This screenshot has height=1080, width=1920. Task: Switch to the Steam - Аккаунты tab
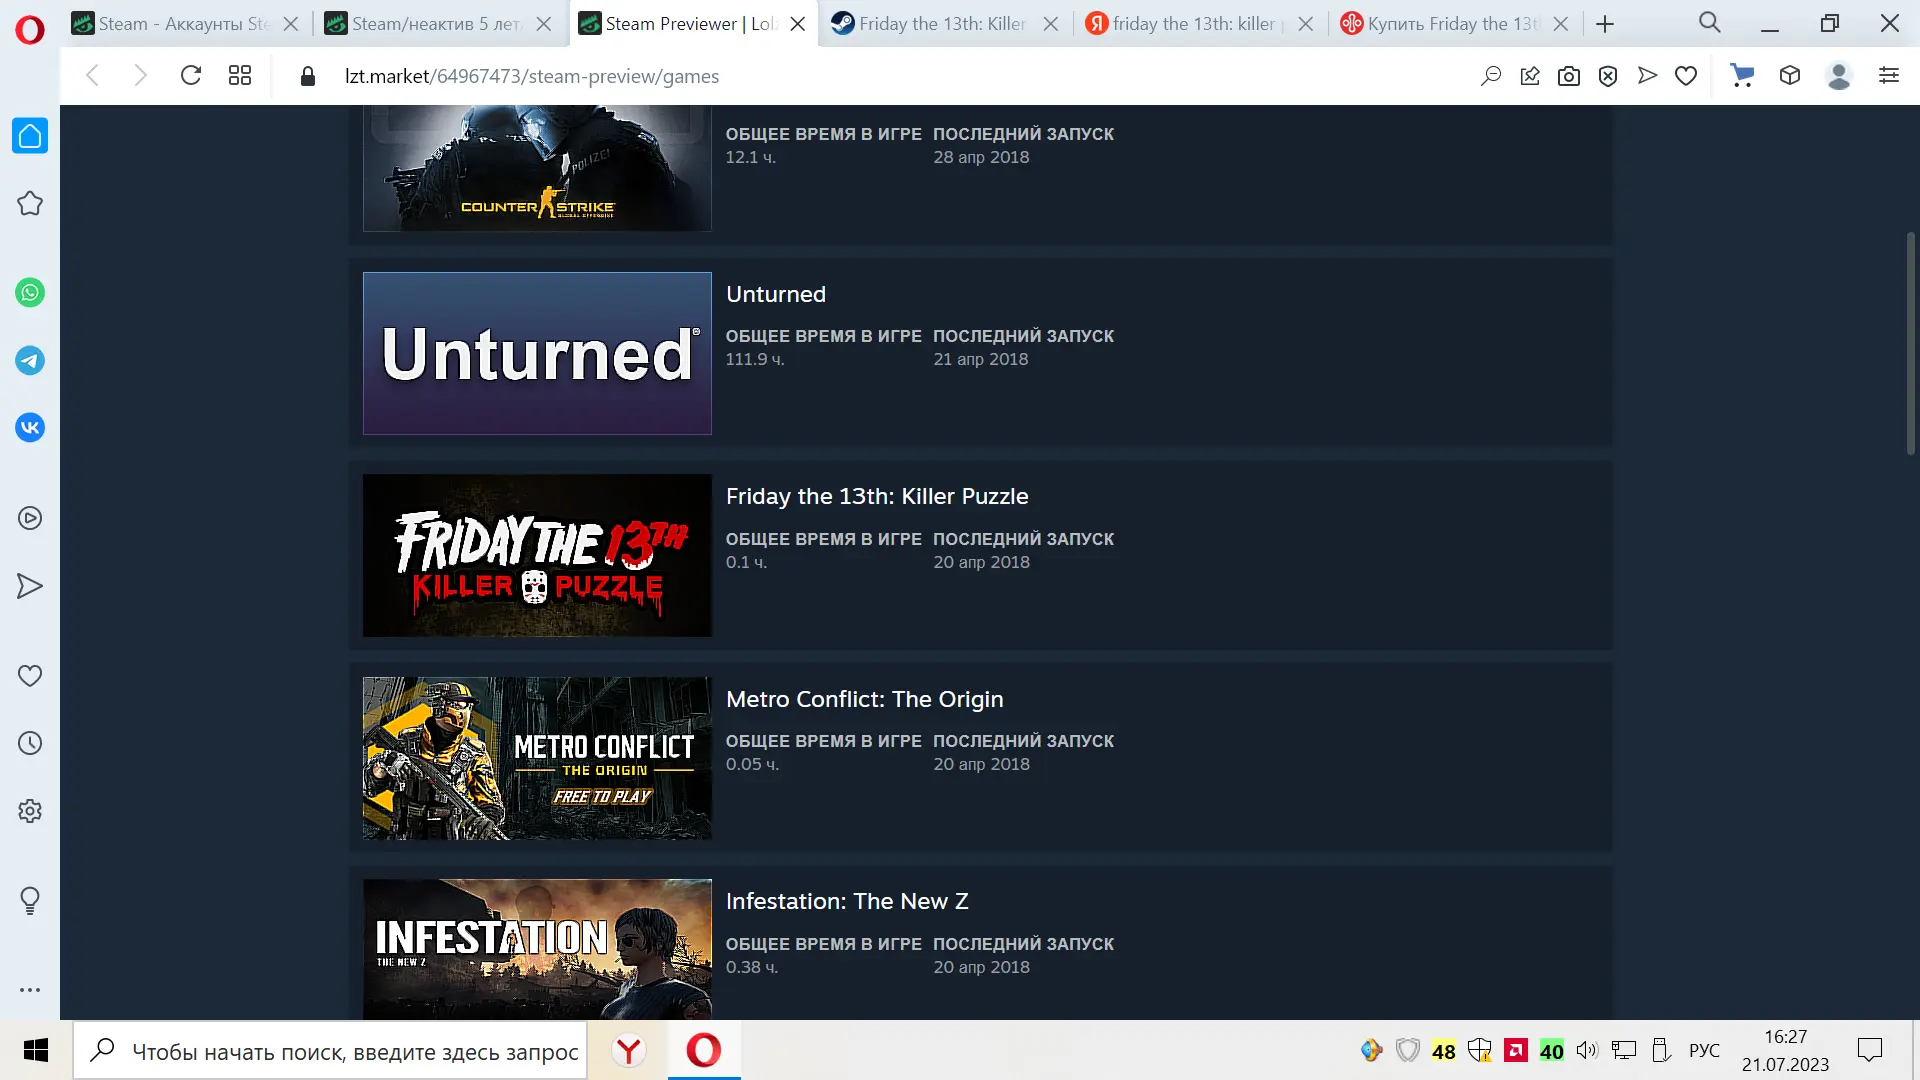pos(186,24)
